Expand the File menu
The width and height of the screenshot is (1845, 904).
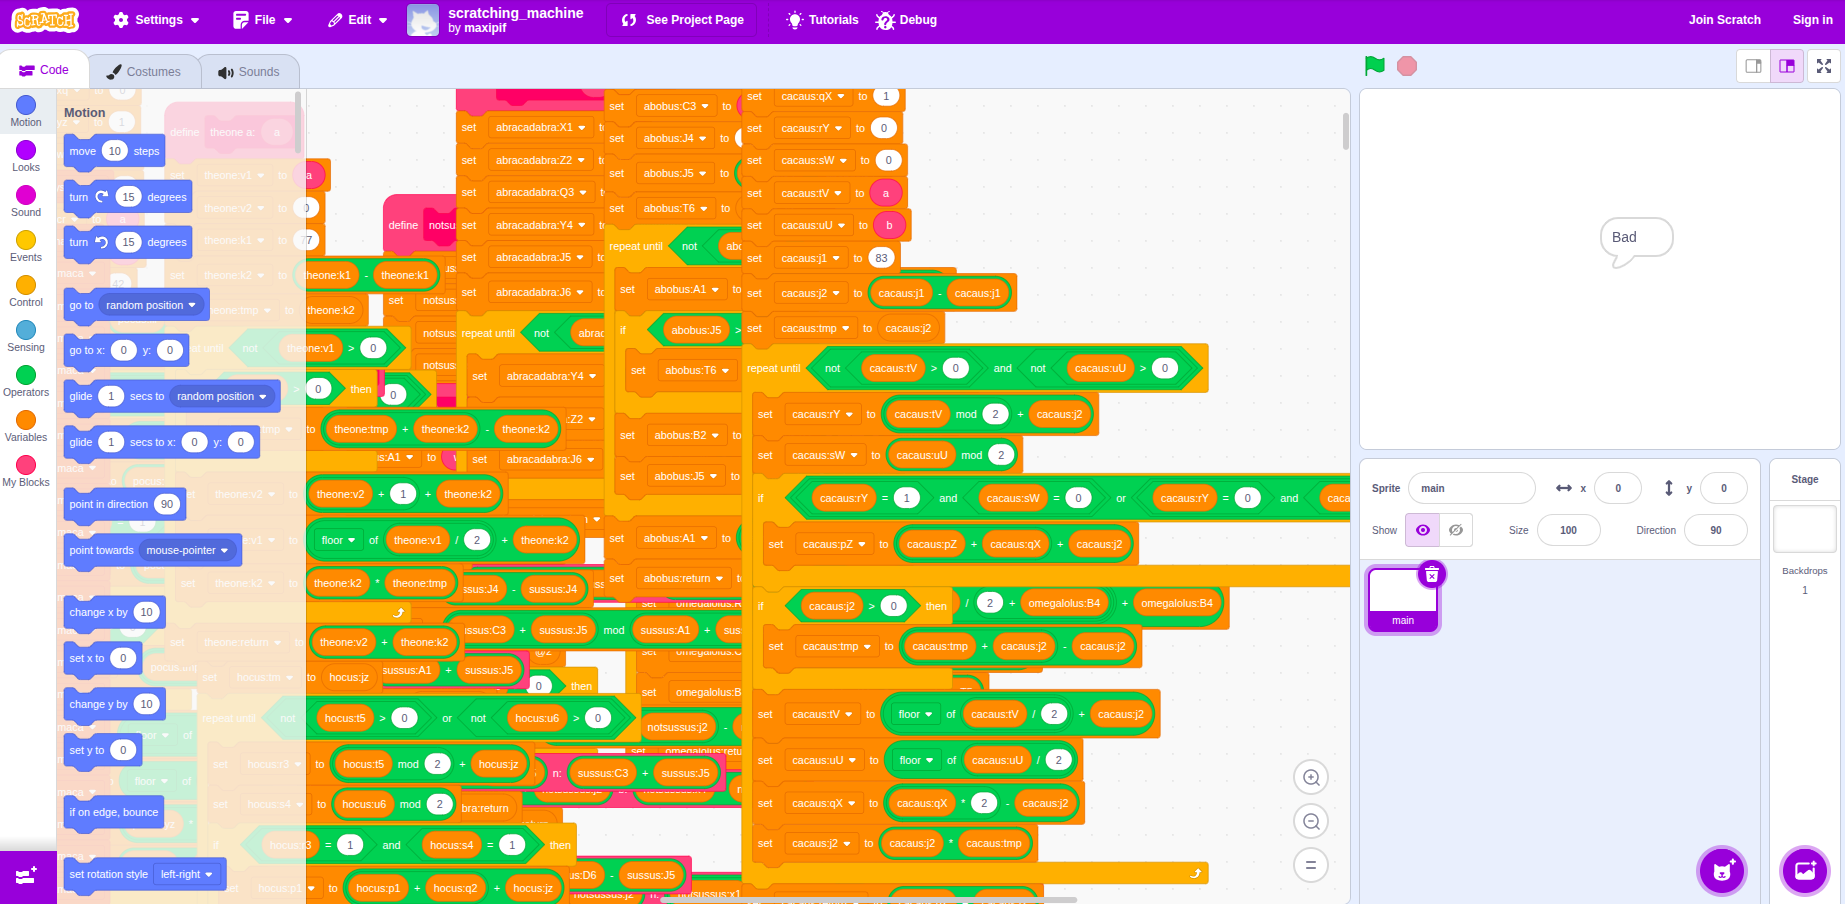[x=263, y=20]
